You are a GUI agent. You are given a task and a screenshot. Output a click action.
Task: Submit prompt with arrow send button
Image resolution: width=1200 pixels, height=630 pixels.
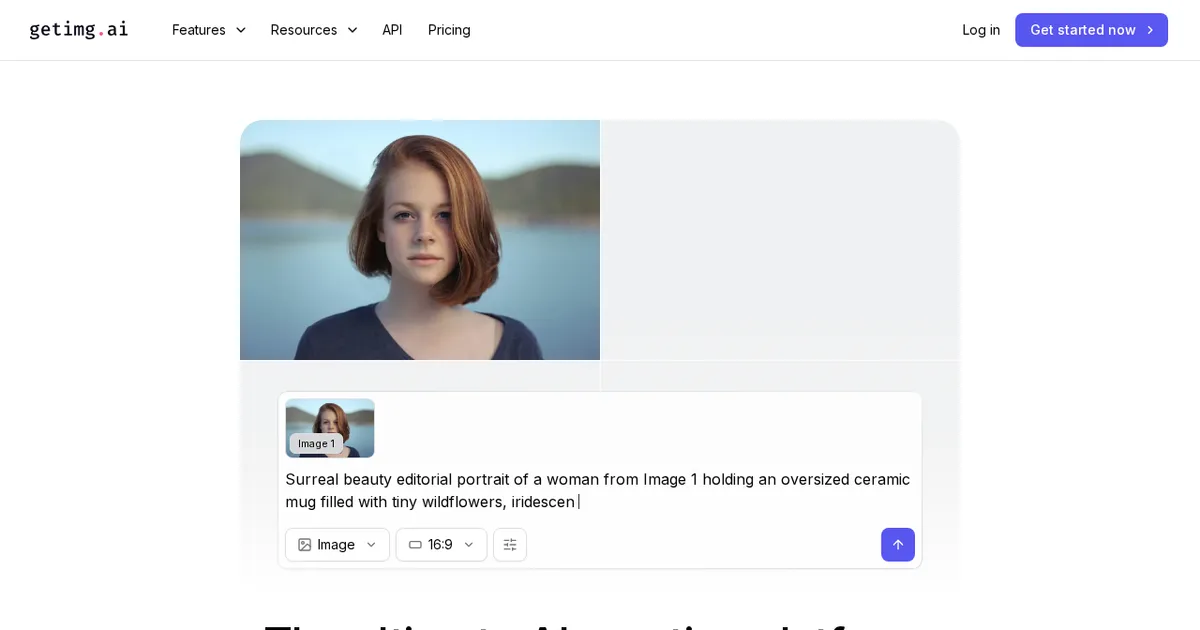coord(898,545)
